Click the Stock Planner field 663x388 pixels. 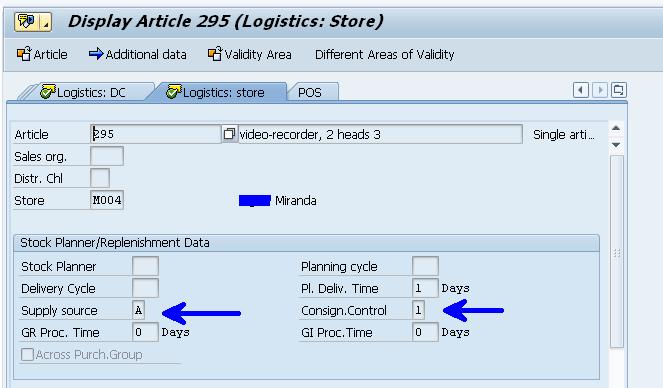145,267
